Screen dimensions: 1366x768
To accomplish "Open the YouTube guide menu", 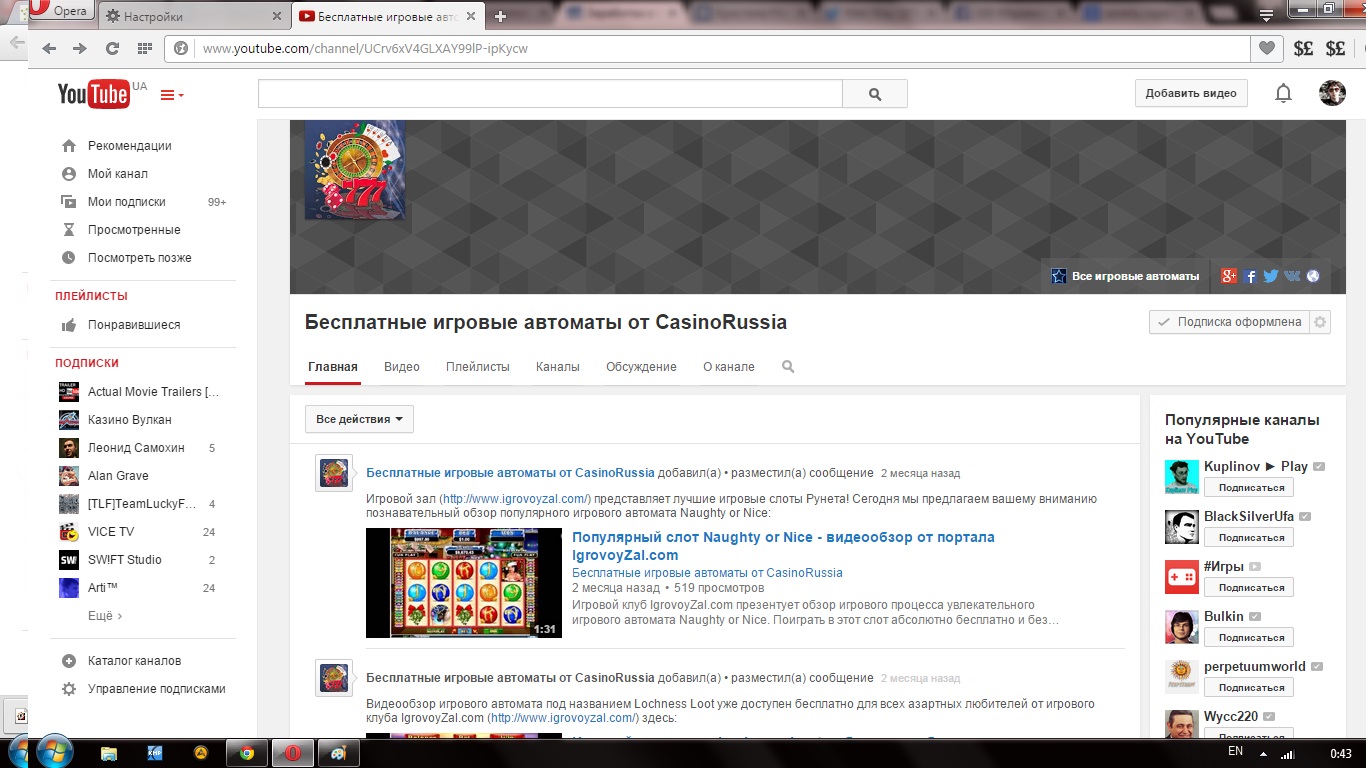I will click(x=172, y=95).
